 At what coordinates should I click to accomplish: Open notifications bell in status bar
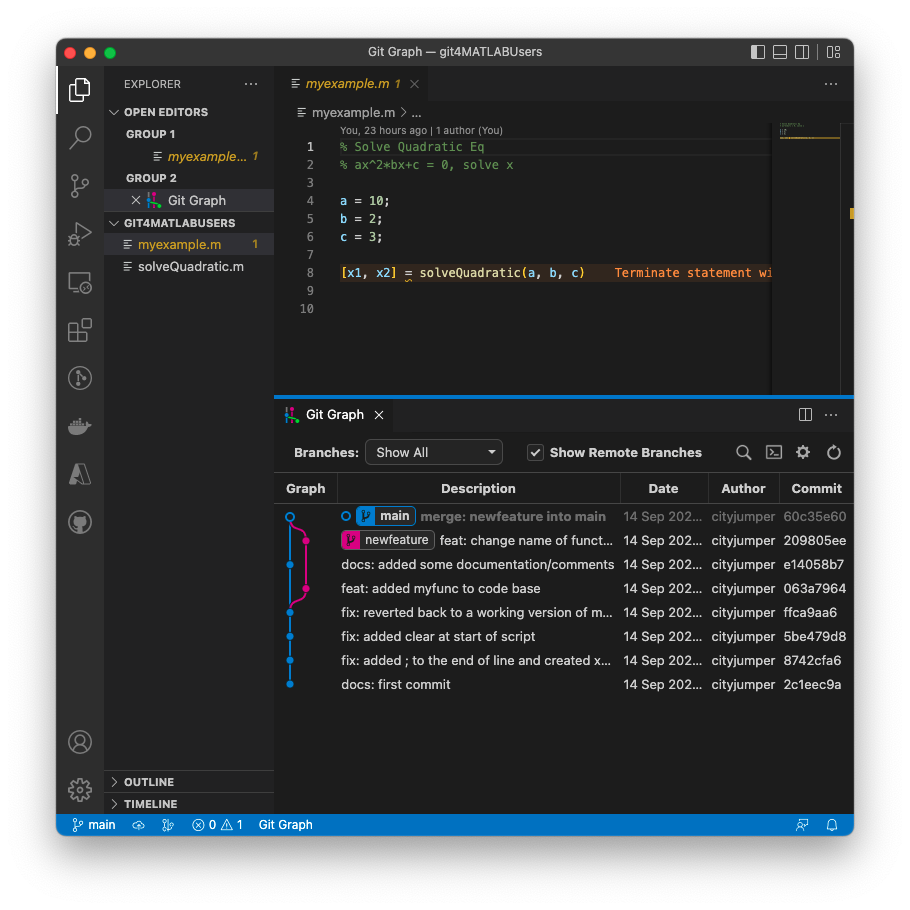(832, 825)
